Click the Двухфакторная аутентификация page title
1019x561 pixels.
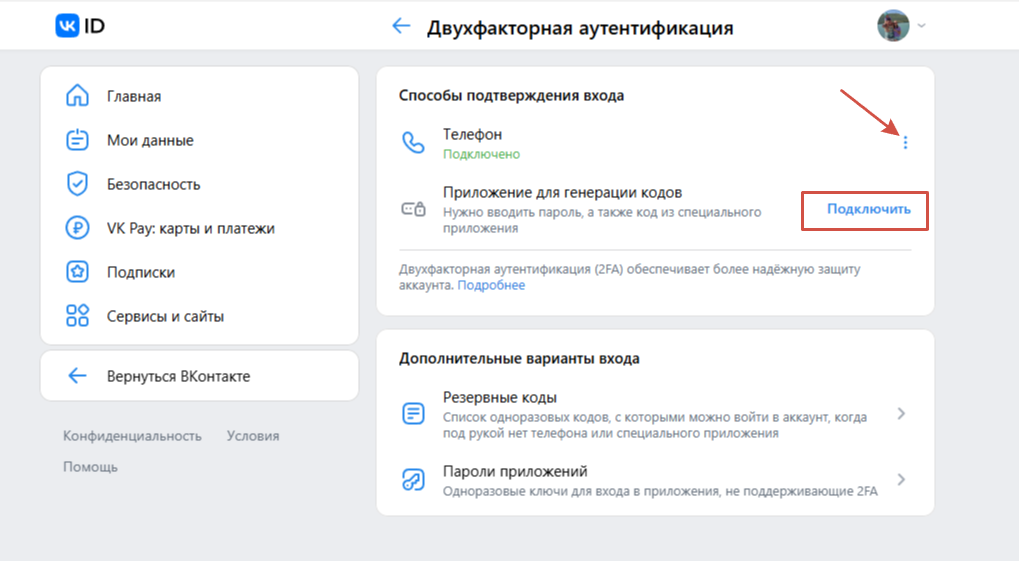point(580,28)
